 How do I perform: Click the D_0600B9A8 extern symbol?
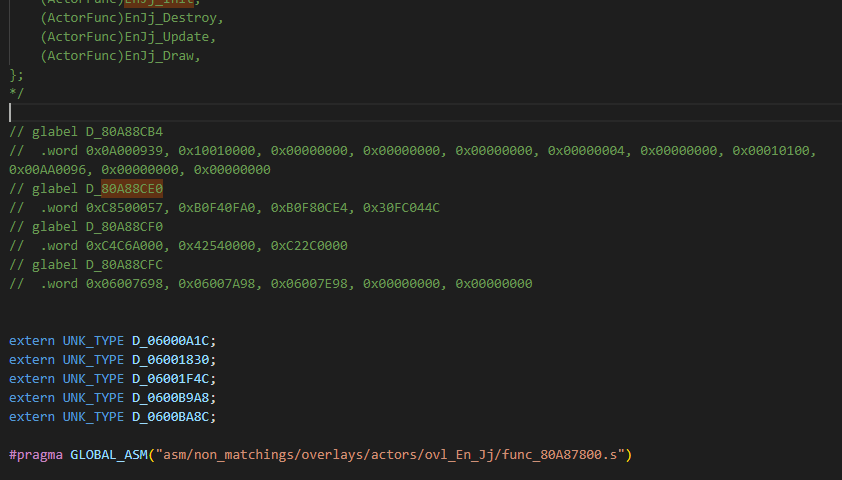(173, 398)
